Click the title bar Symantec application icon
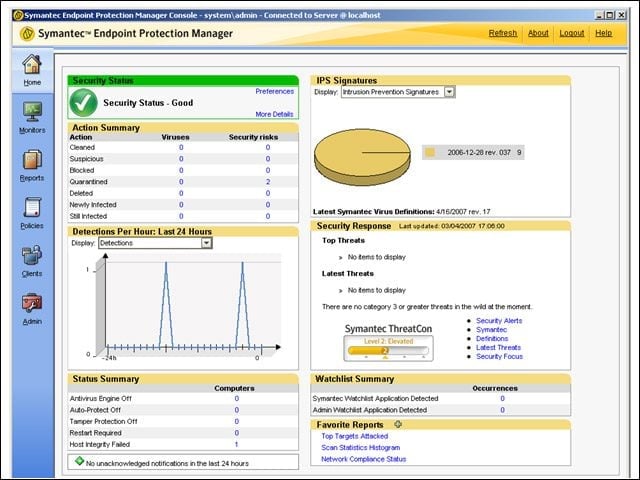 (x=18, y=16)
